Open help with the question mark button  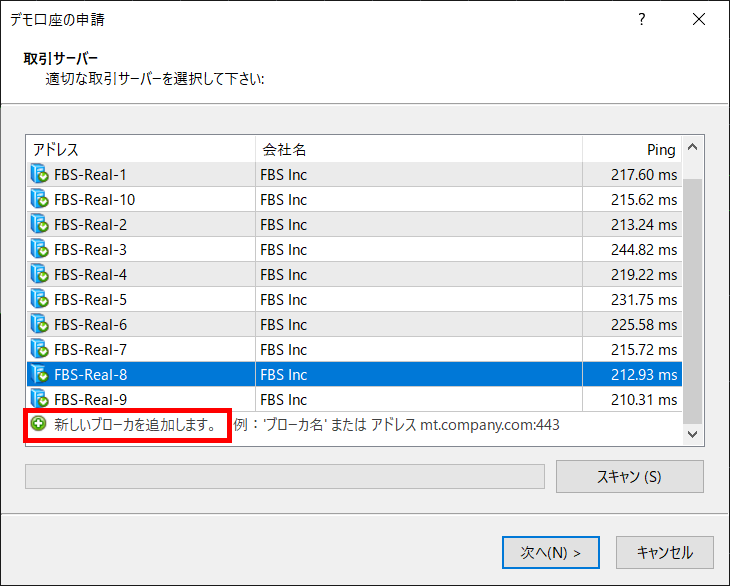point(642,20)
